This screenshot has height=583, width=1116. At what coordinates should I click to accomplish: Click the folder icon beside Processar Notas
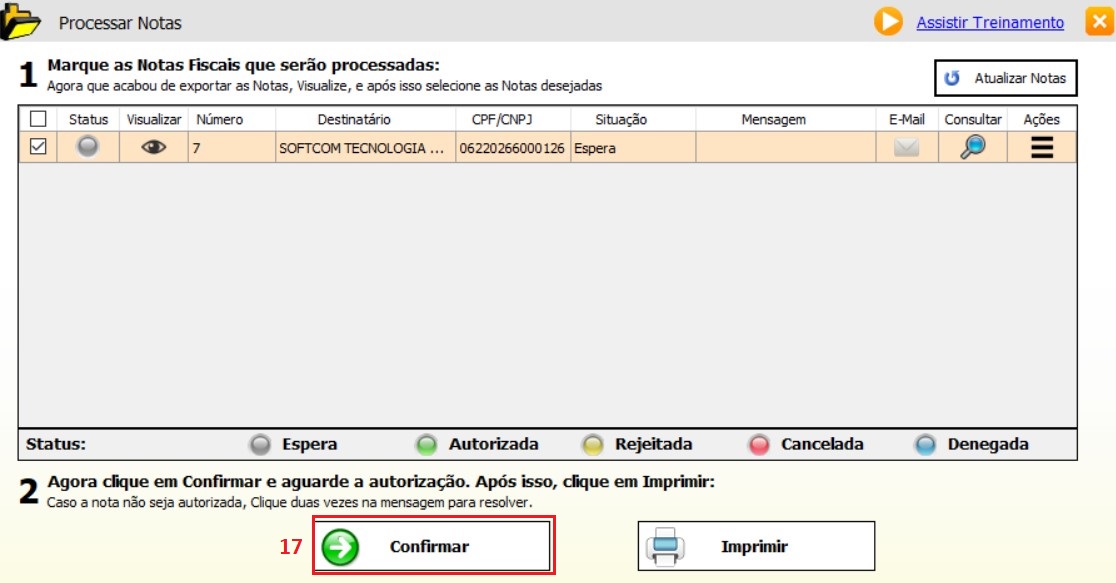point(22,21)
